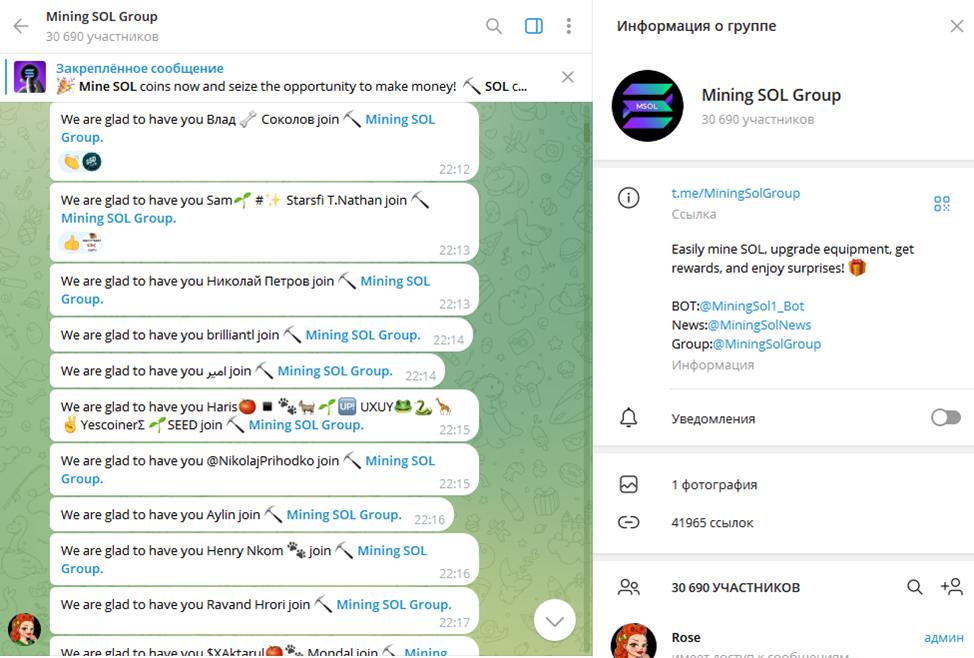
Task: Open Mining SOL Group link in Влад Соколов message
Action: coord(400,119)
